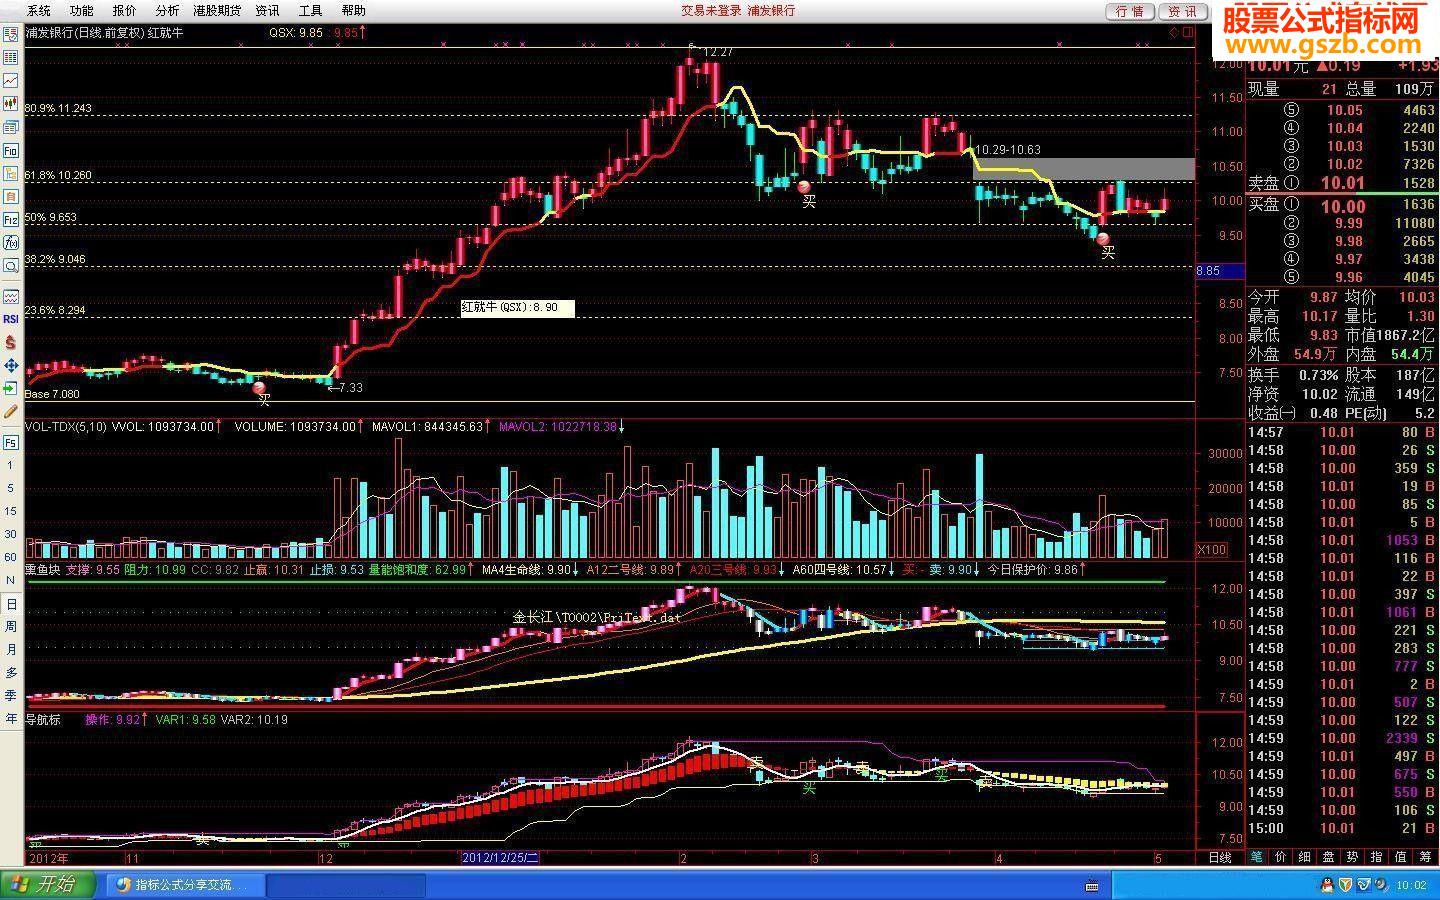Click the candlestick chart sidebar icon
The width and height of the screenshot is (1440, 900).
11,103
